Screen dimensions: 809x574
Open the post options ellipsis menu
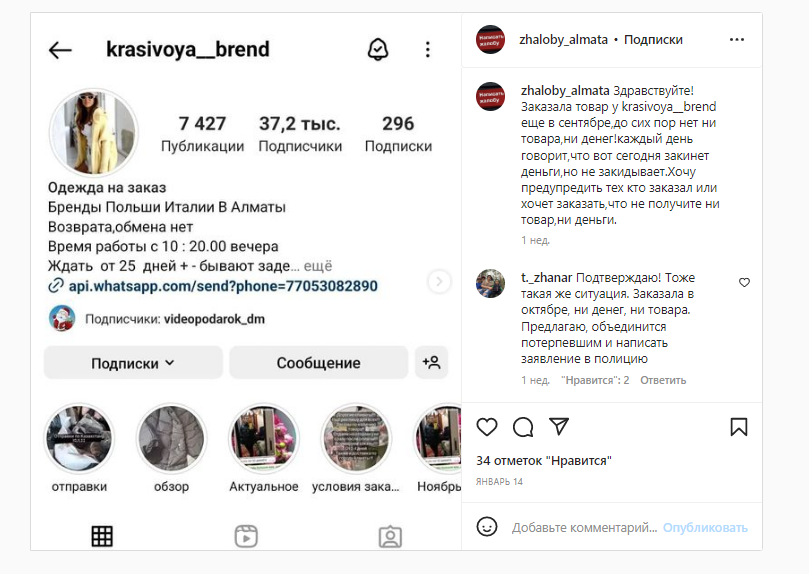(737, 40)
